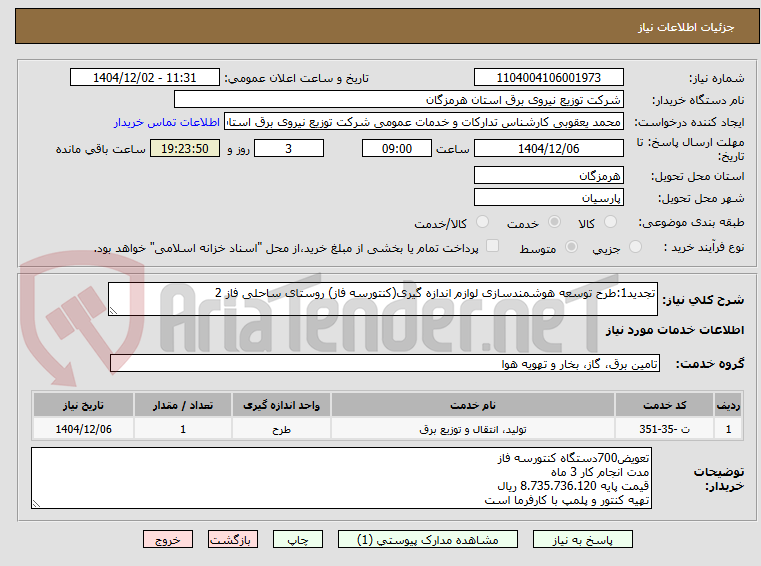This screenshot has width=761, height=566.
Task: Select the خدمت radio button
Action: pos(554,222)
